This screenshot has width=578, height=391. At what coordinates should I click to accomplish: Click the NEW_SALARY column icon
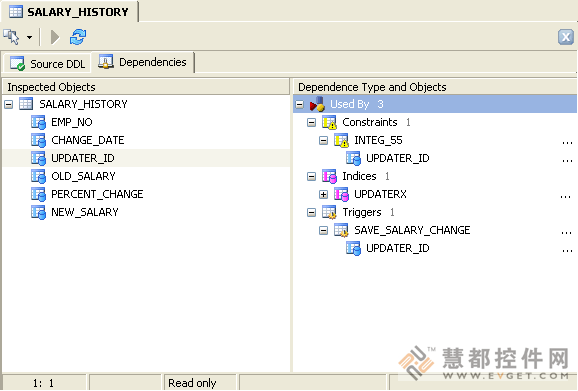38,212
